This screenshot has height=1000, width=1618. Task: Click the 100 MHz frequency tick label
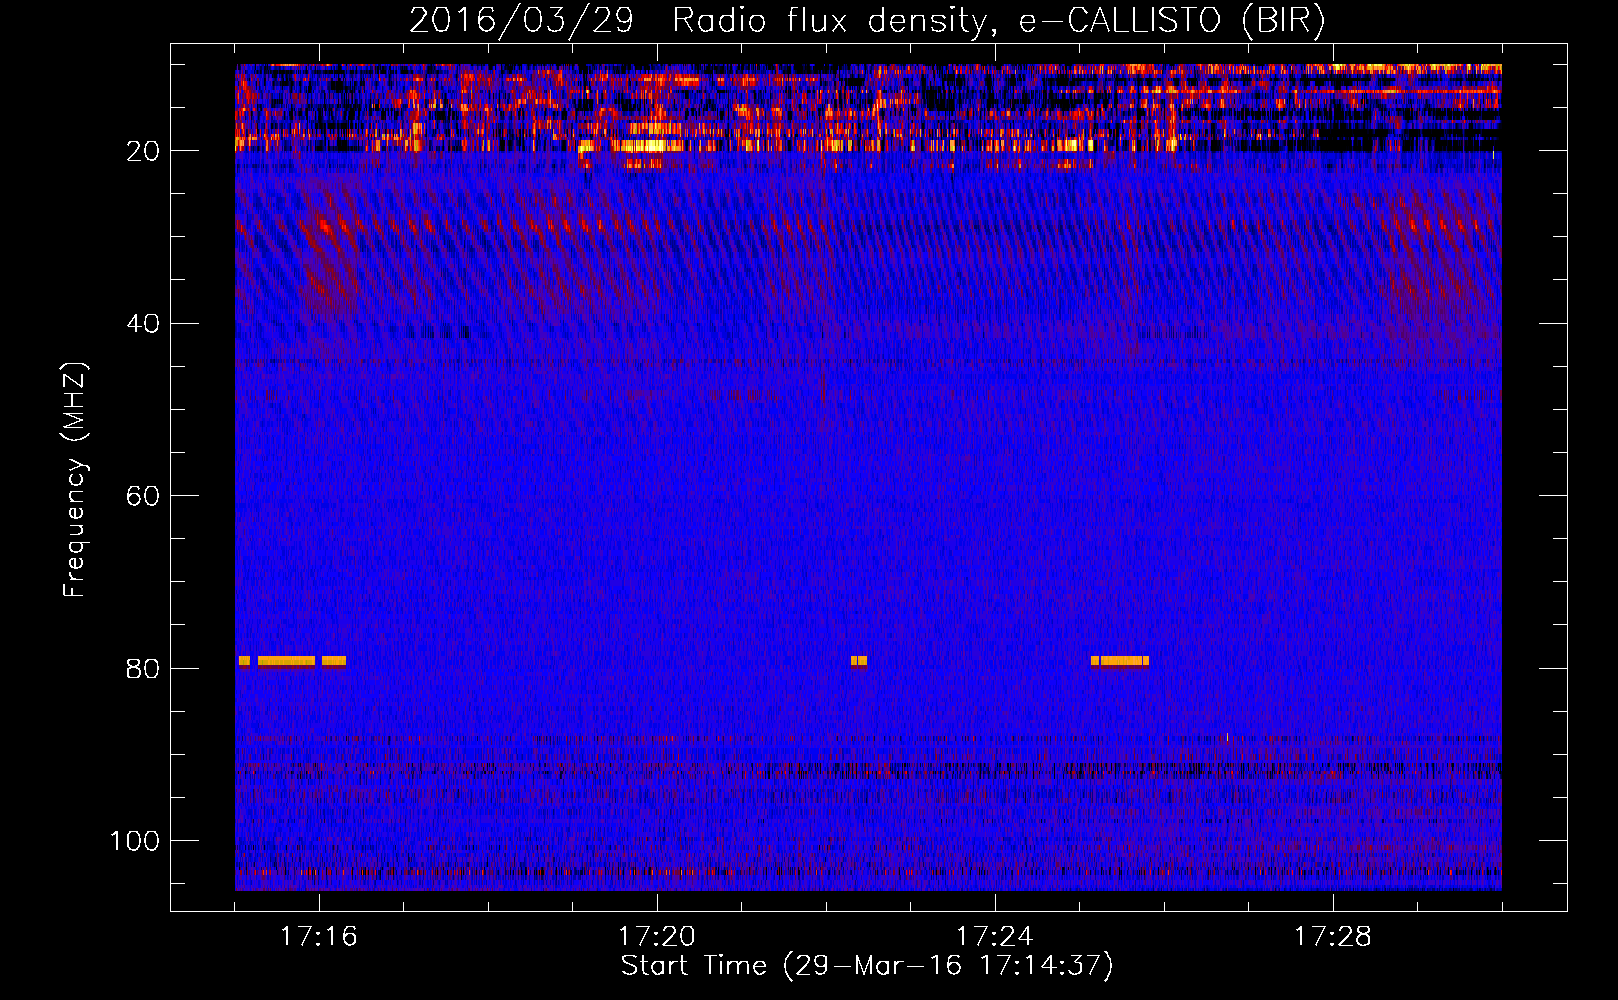[135, 841]
